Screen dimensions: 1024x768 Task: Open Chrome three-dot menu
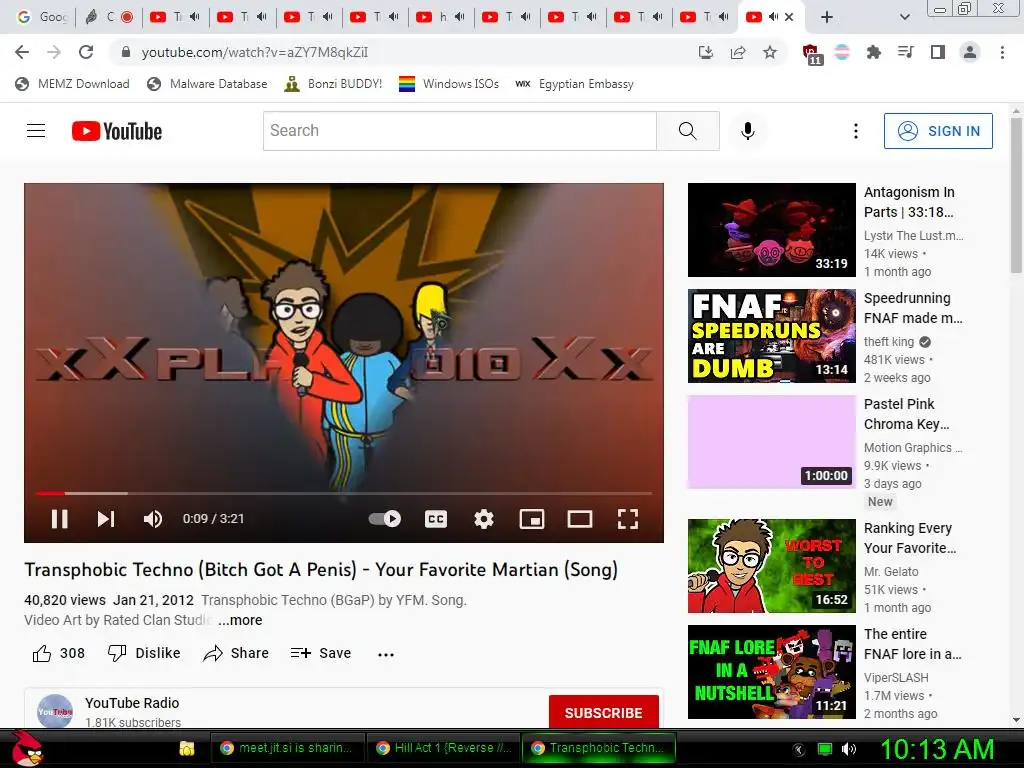(1002, 52)
